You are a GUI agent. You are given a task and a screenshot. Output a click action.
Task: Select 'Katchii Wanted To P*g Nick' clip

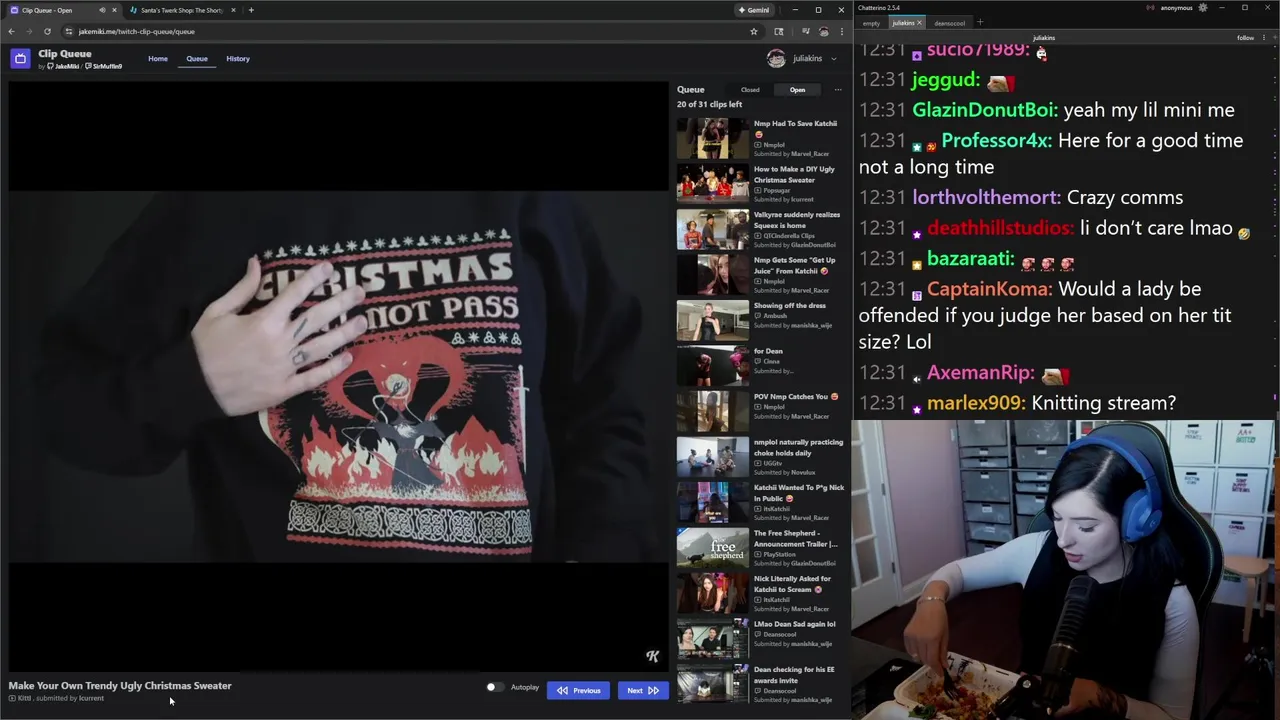[x=762, y=503]
